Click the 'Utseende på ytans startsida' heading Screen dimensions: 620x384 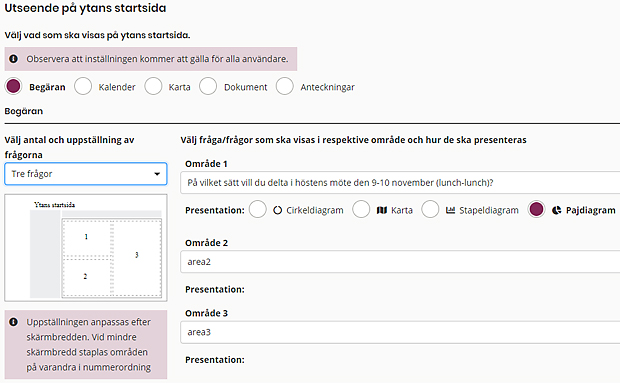pyautogui.click(x=85, y=8)
